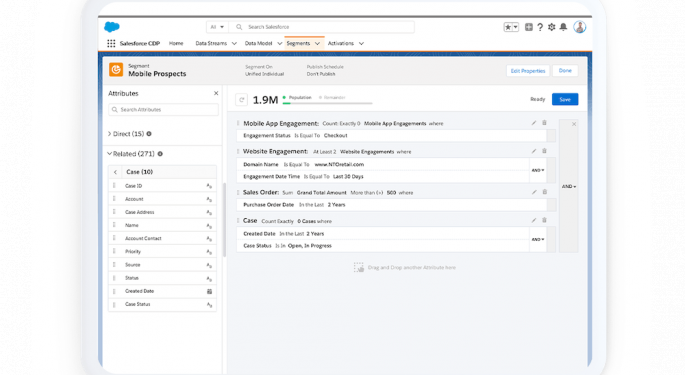Select the Case Address attribute

coord(163,212)
